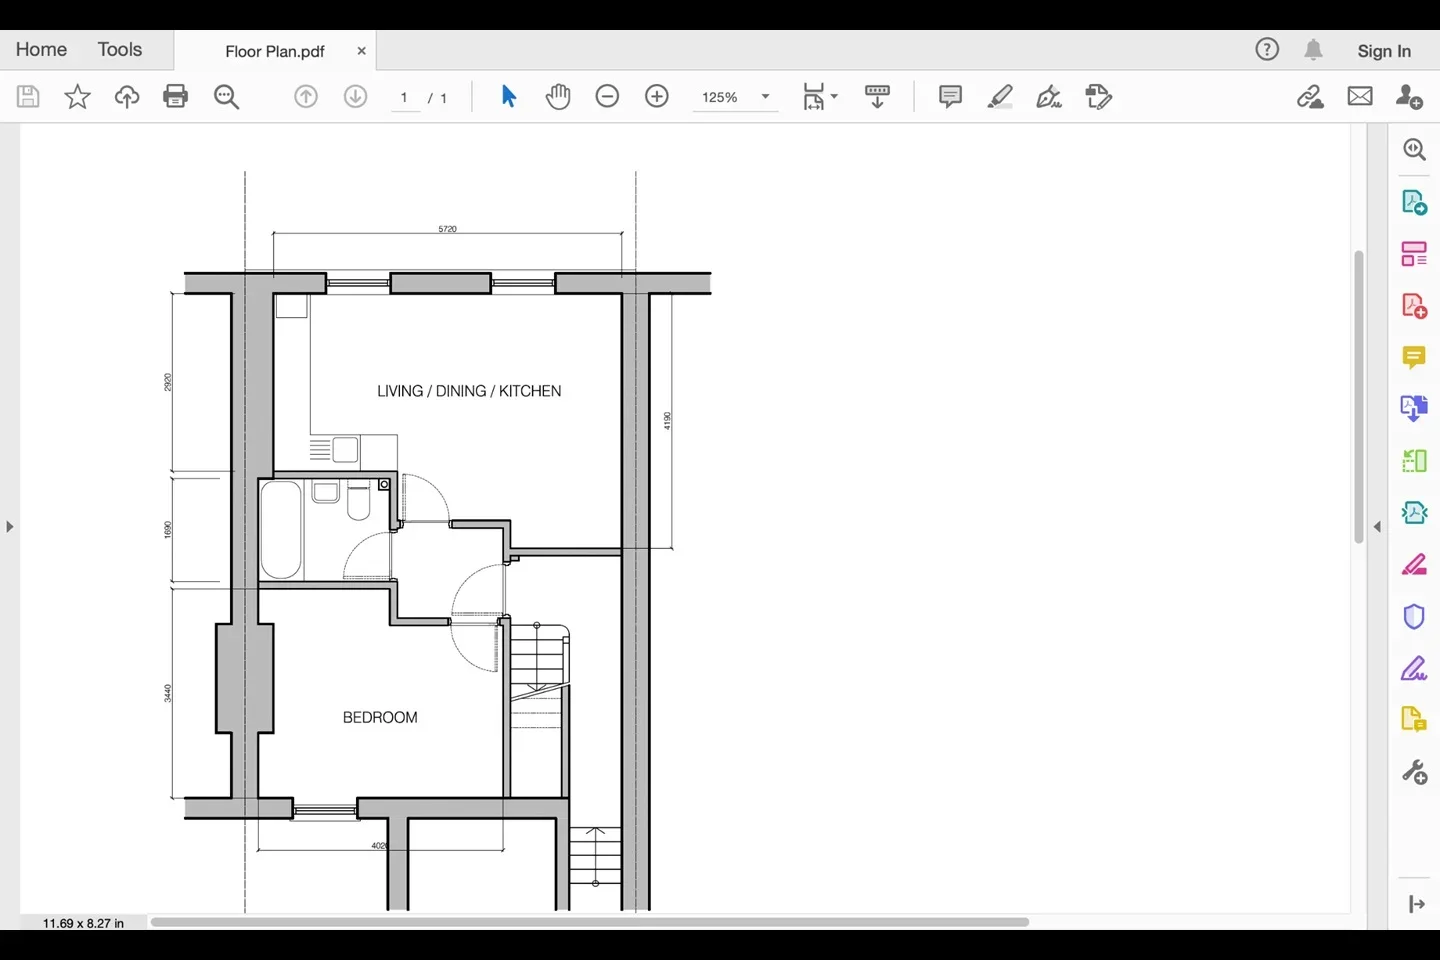Open the zoom level dropdown arrow
The image size is (1440, 960).
pyautogui.click(x=765, y=97)
